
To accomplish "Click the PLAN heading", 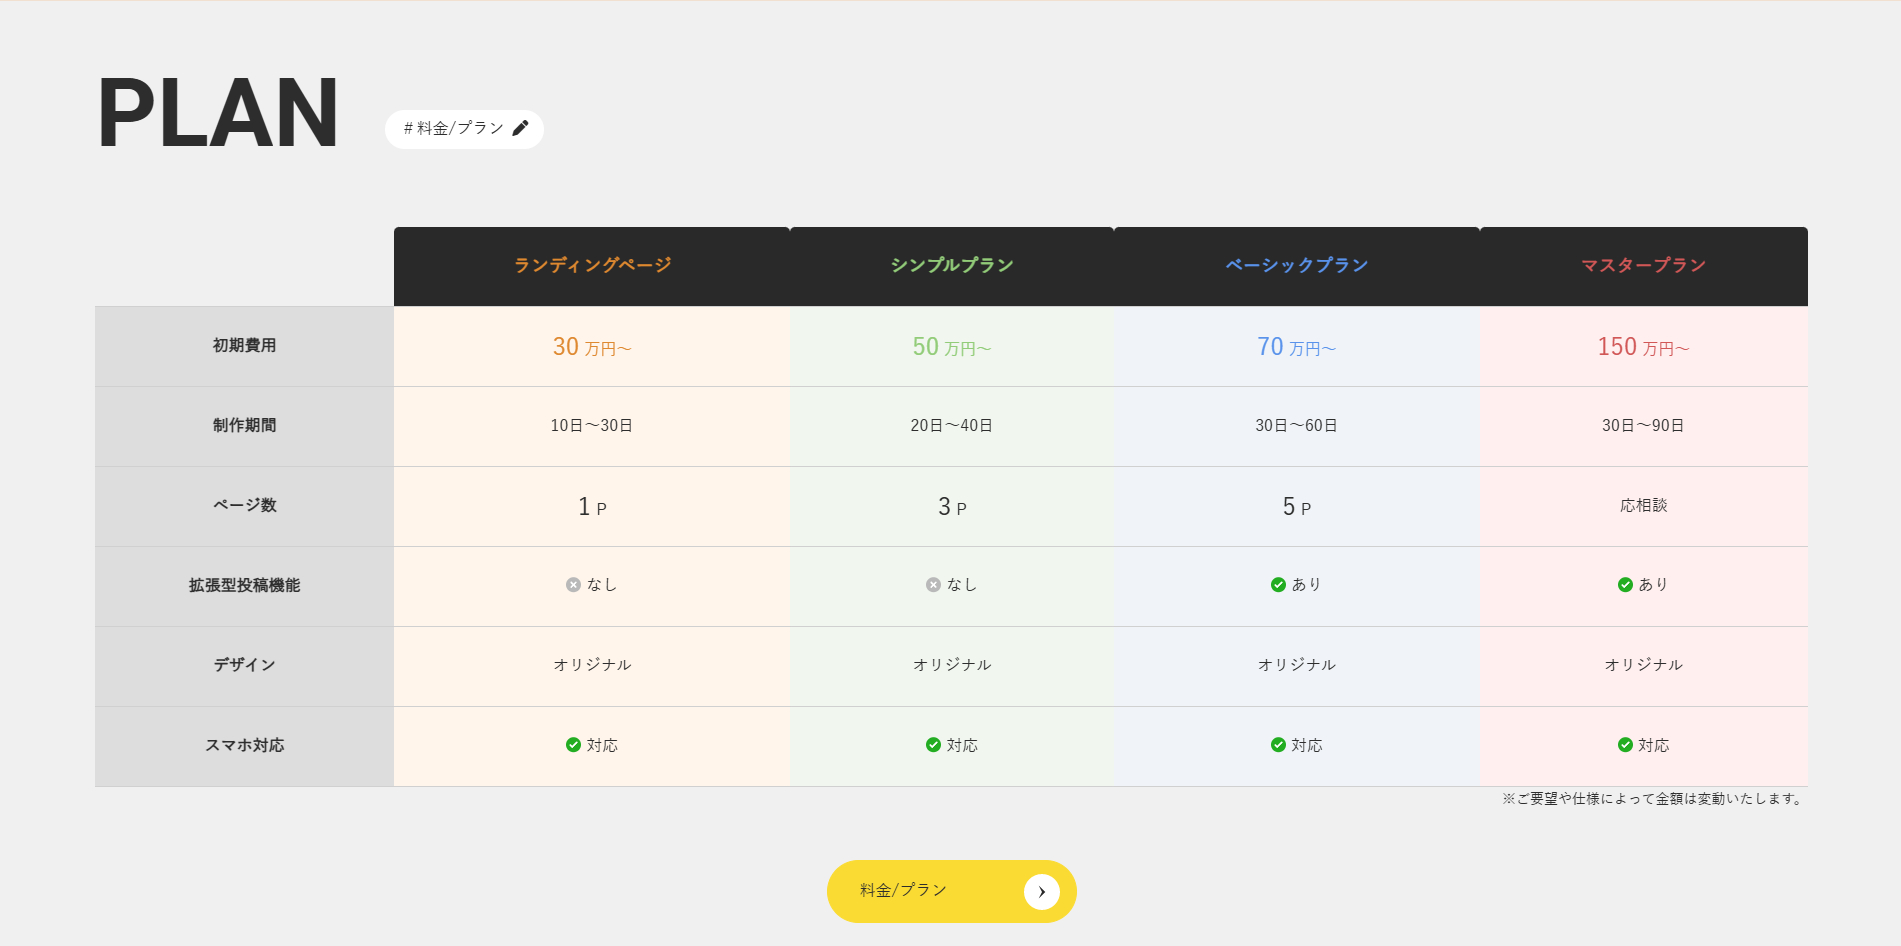I will tap(218, 114).
